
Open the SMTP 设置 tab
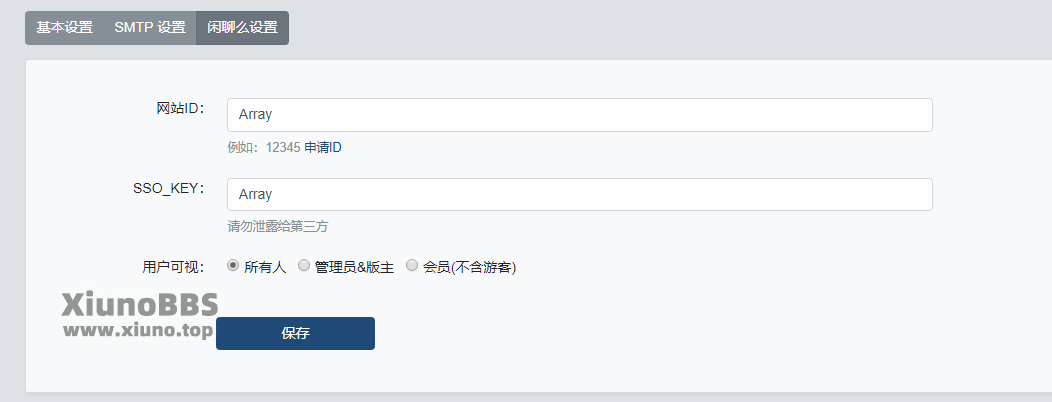[x=150, y=28]
